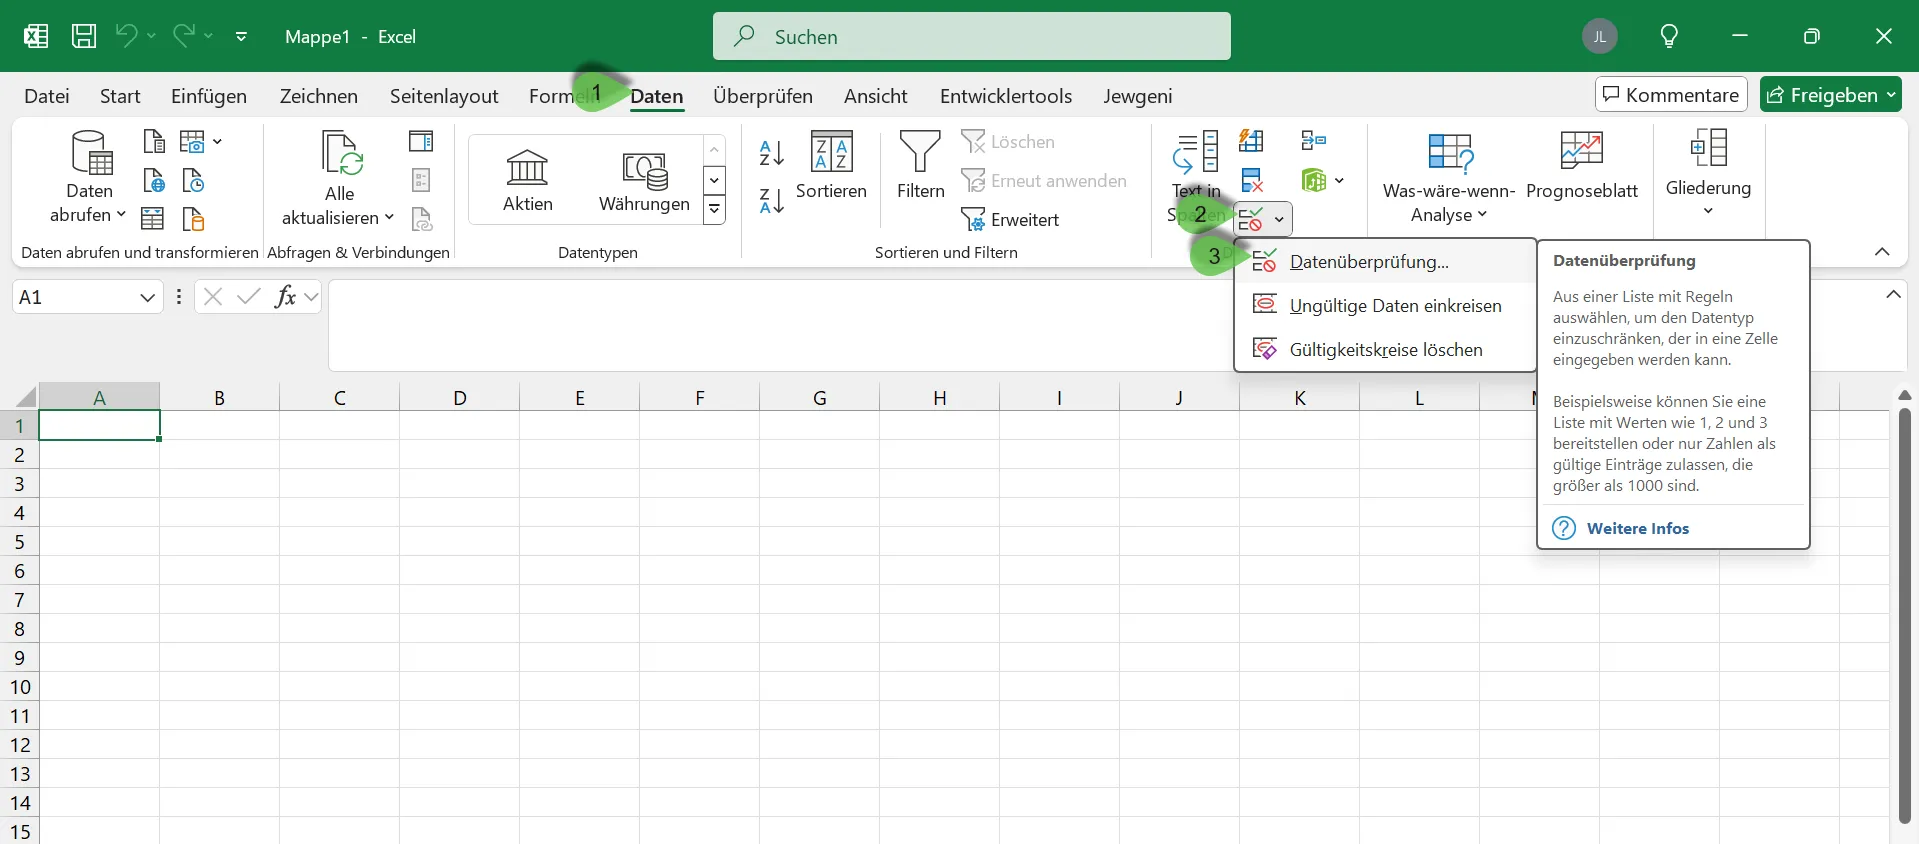The height and width of the screenshot is (844, 1919).
Task: Click the Undo arrow in title bar
Action: coord(126,36)
